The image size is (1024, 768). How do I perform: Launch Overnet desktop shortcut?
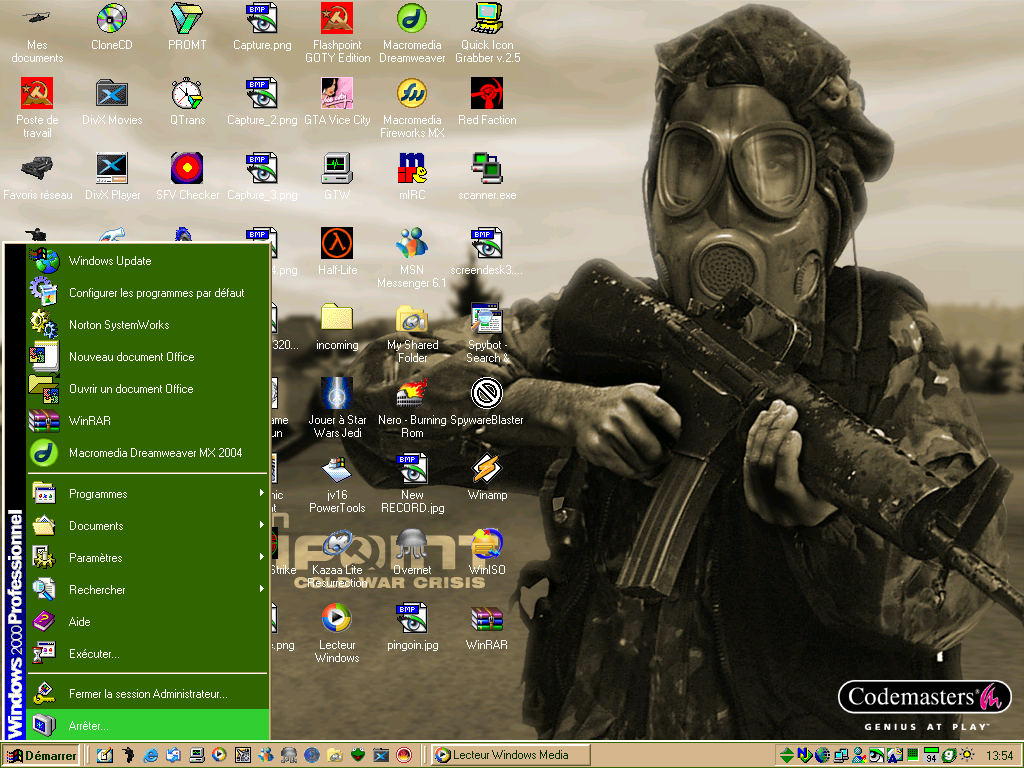(x=412, y=552)
